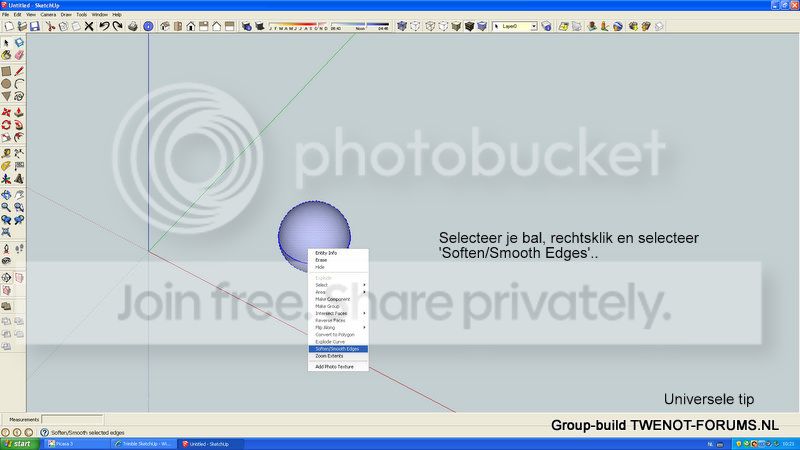Select the Pan hand tool
Viewport: 800px width, 450px height.
(19, 194)
